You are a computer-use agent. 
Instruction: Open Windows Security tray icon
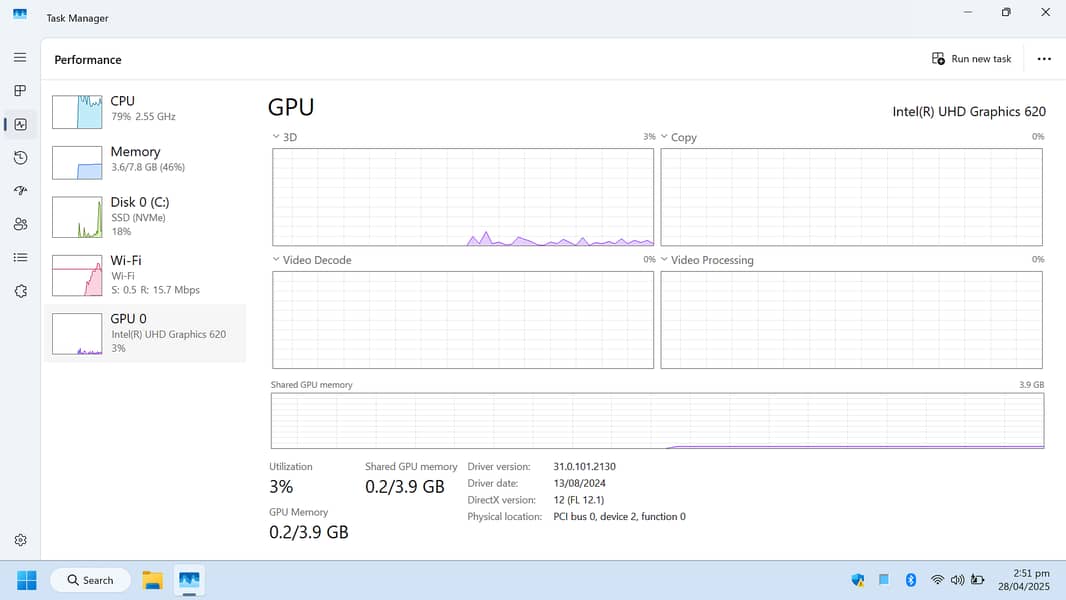pos(858,580)
